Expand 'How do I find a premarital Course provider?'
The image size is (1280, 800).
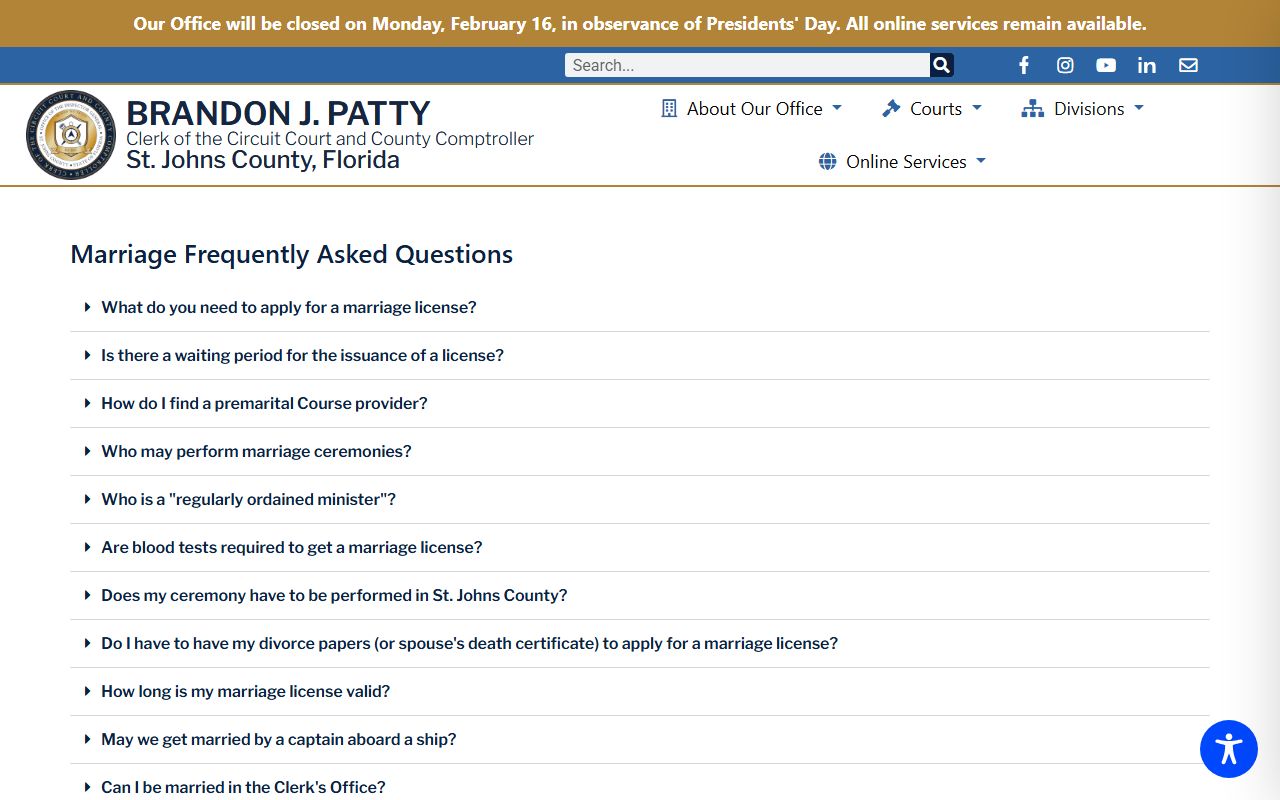point(640,403)
